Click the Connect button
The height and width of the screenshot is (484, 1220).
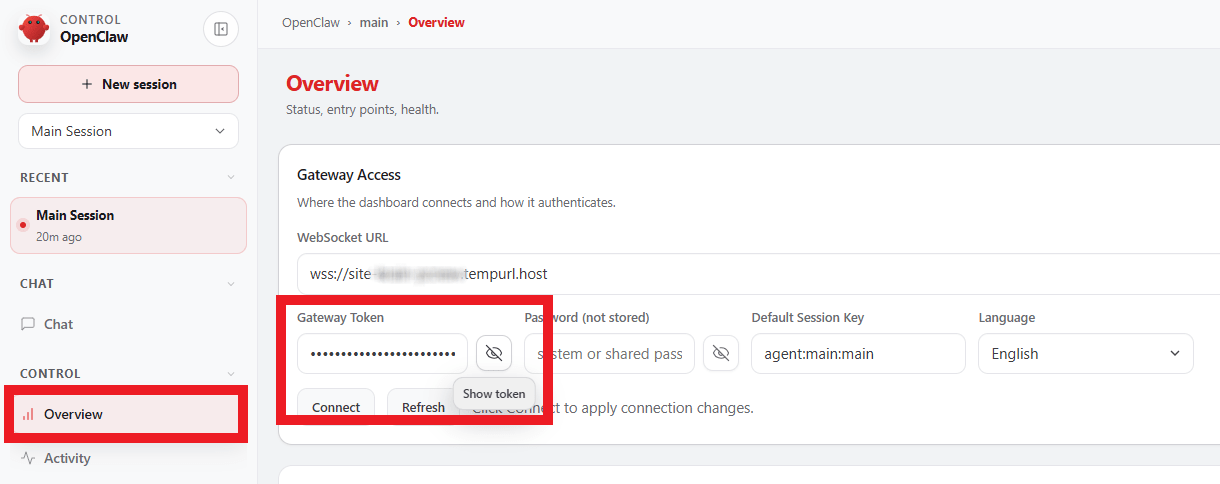tap(336, 407)
